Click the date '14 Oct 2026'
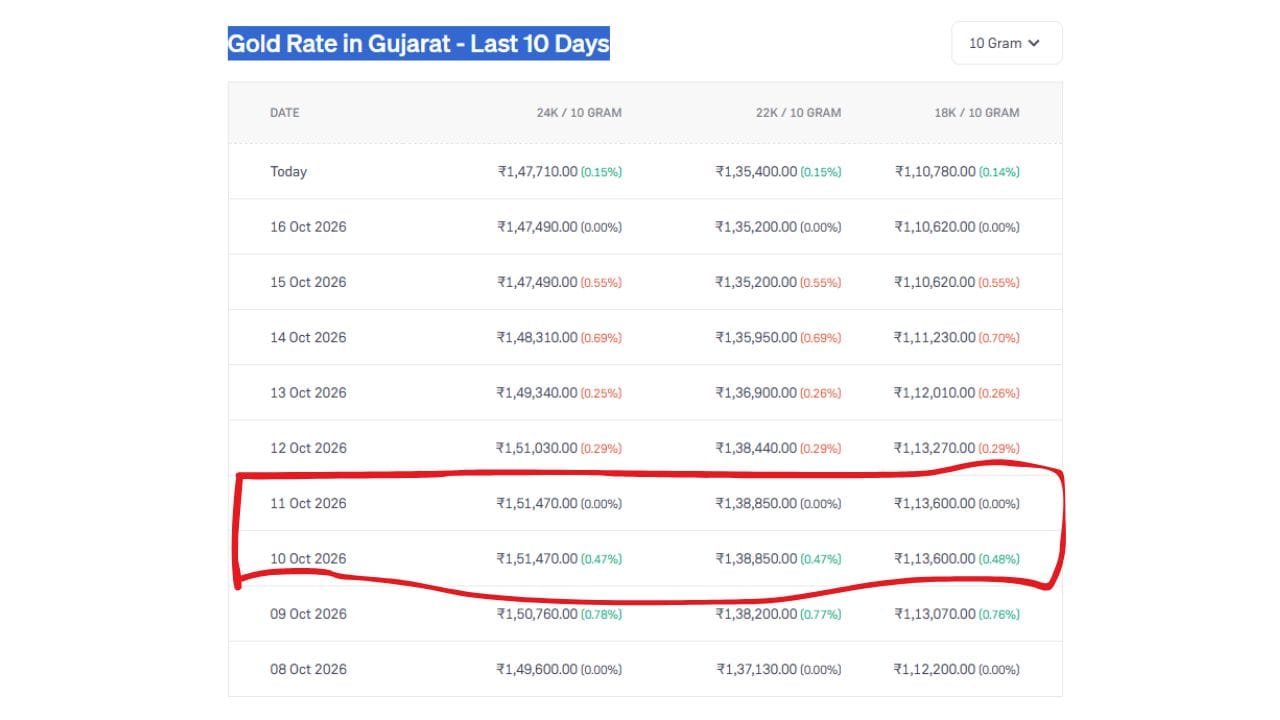This screenshot has height=720, width=1280. tap(308, 338)
